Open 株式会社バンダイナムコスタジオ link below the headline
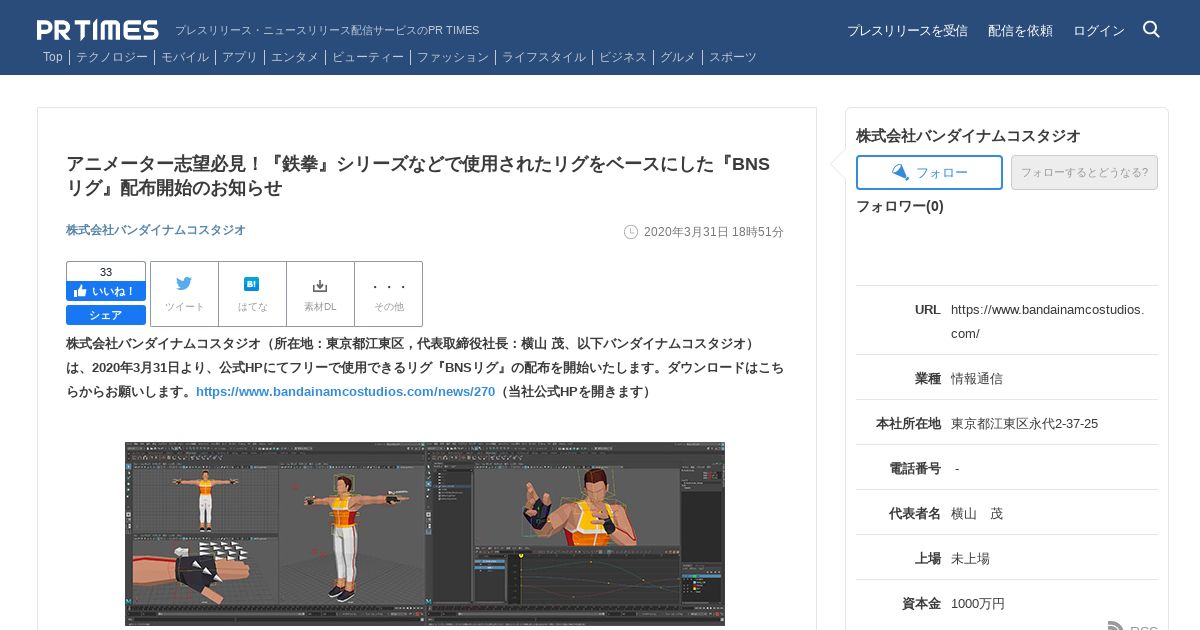The image size is (1200, 630). 156,230
